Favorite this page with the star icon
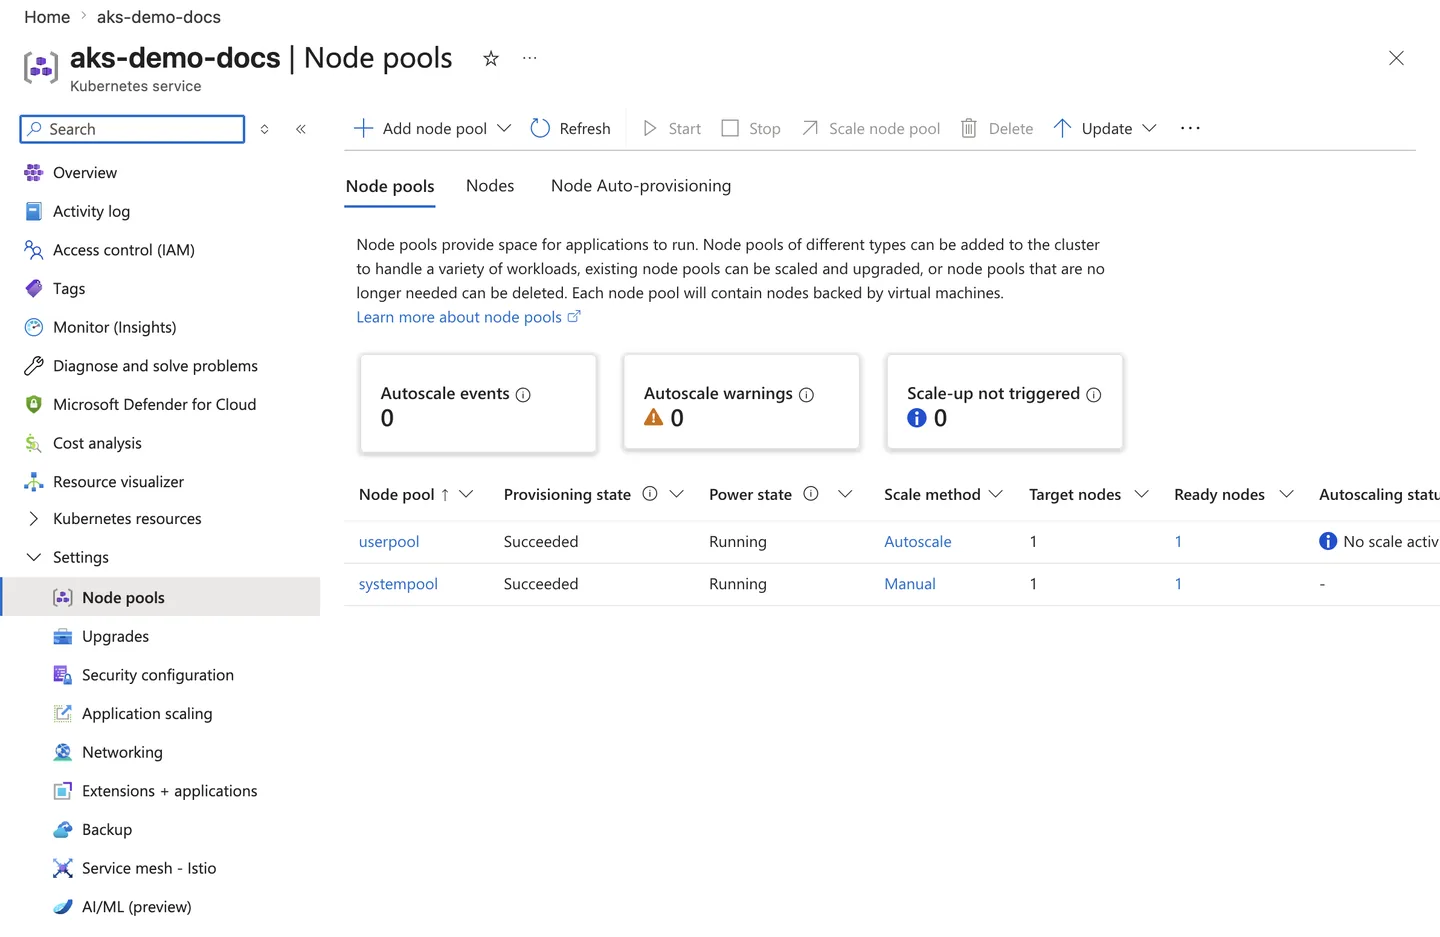1440x937 pixels. 490,58
